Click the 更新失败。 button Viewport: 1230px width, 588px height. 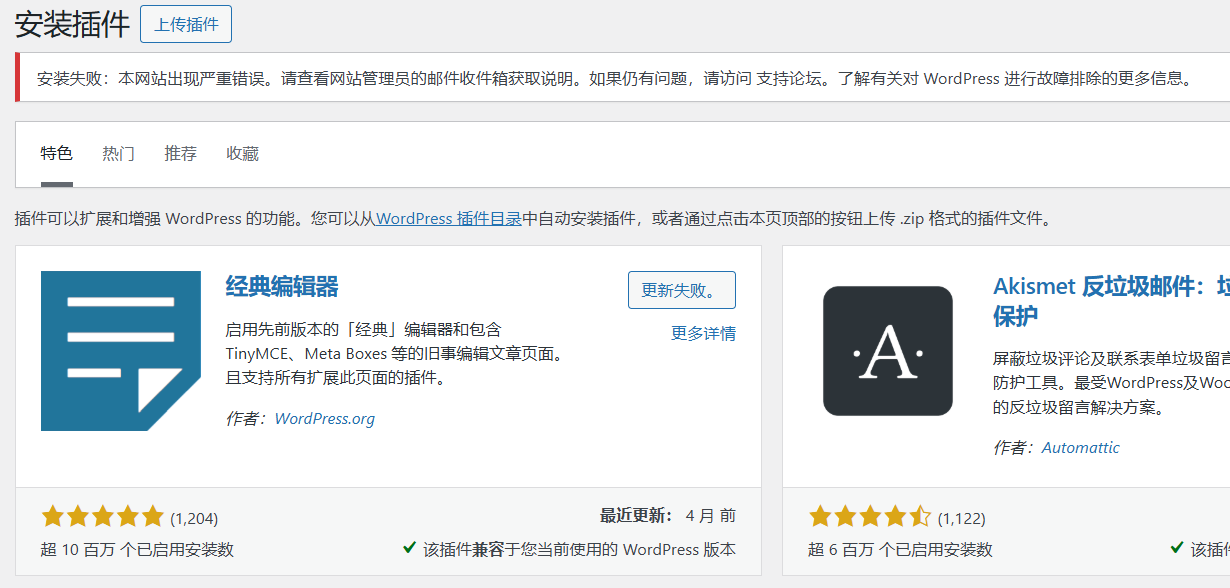[x=681, y=290]
